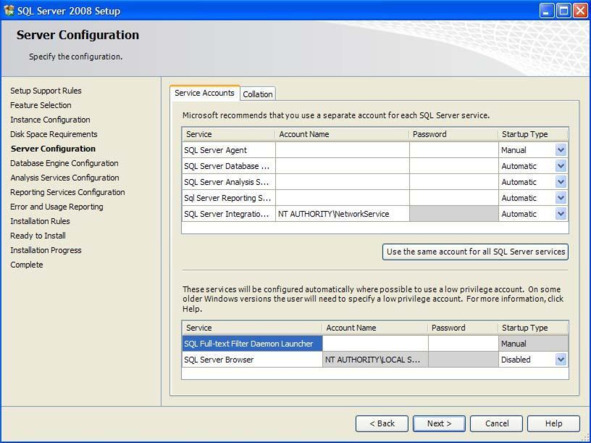Select the SQL Server Database service cell
Screen dimensions: 591x443
click(x=228, y=166)
